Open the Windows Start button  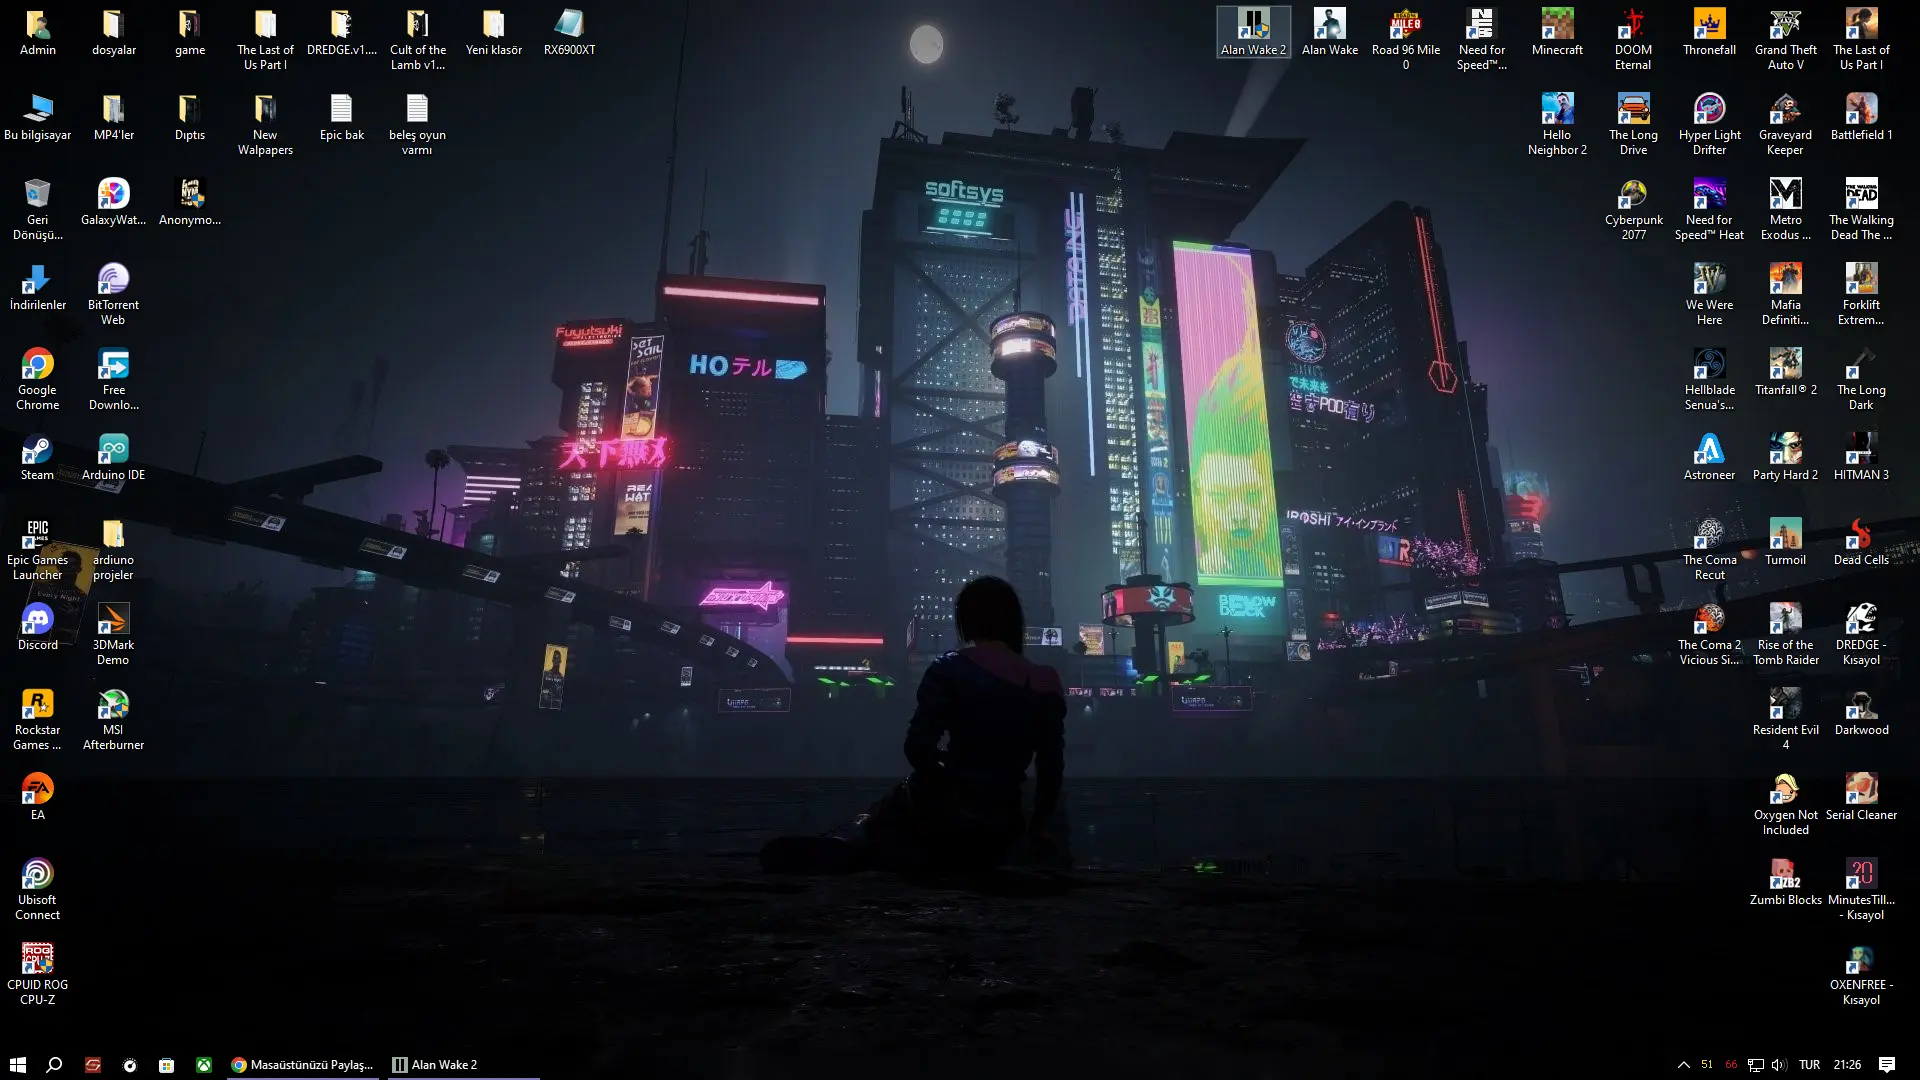tap(17, 1065)
